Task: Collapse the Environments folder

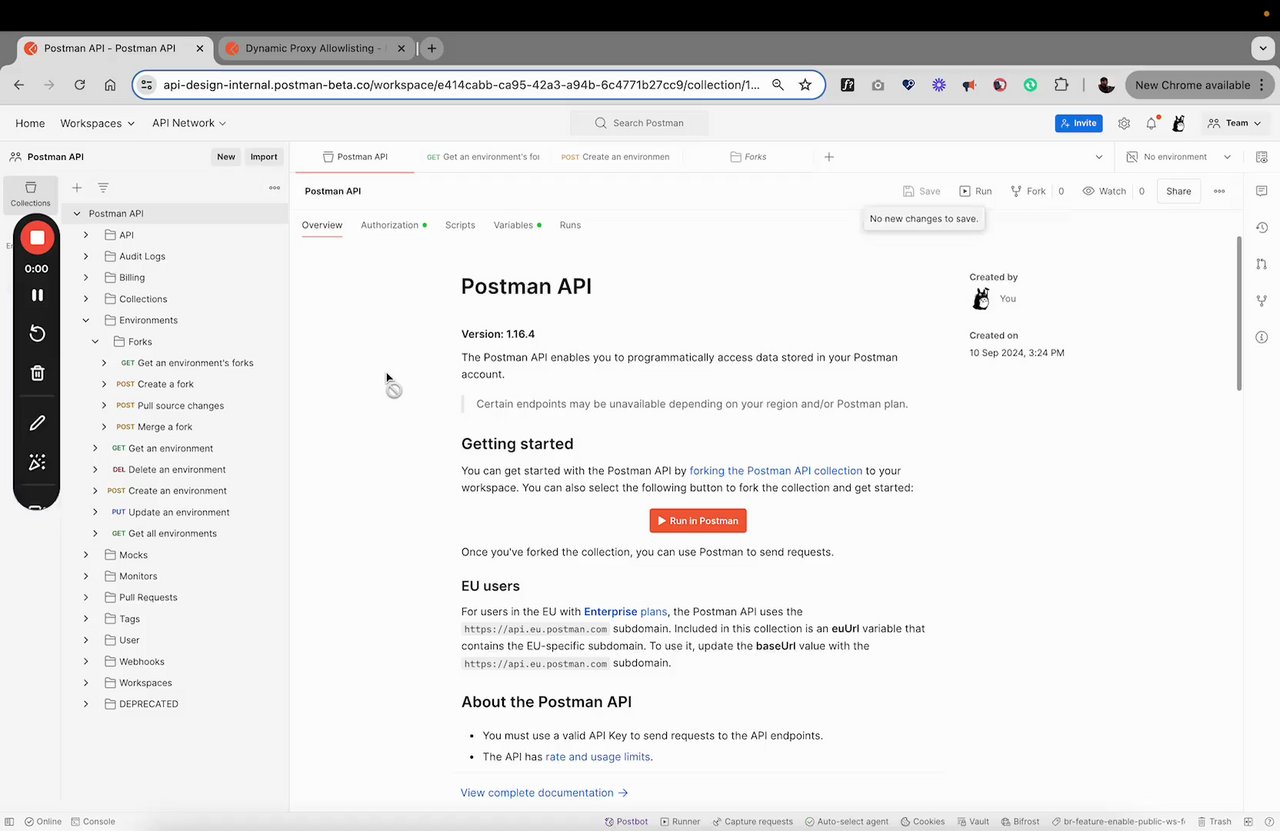Action: 85,320
